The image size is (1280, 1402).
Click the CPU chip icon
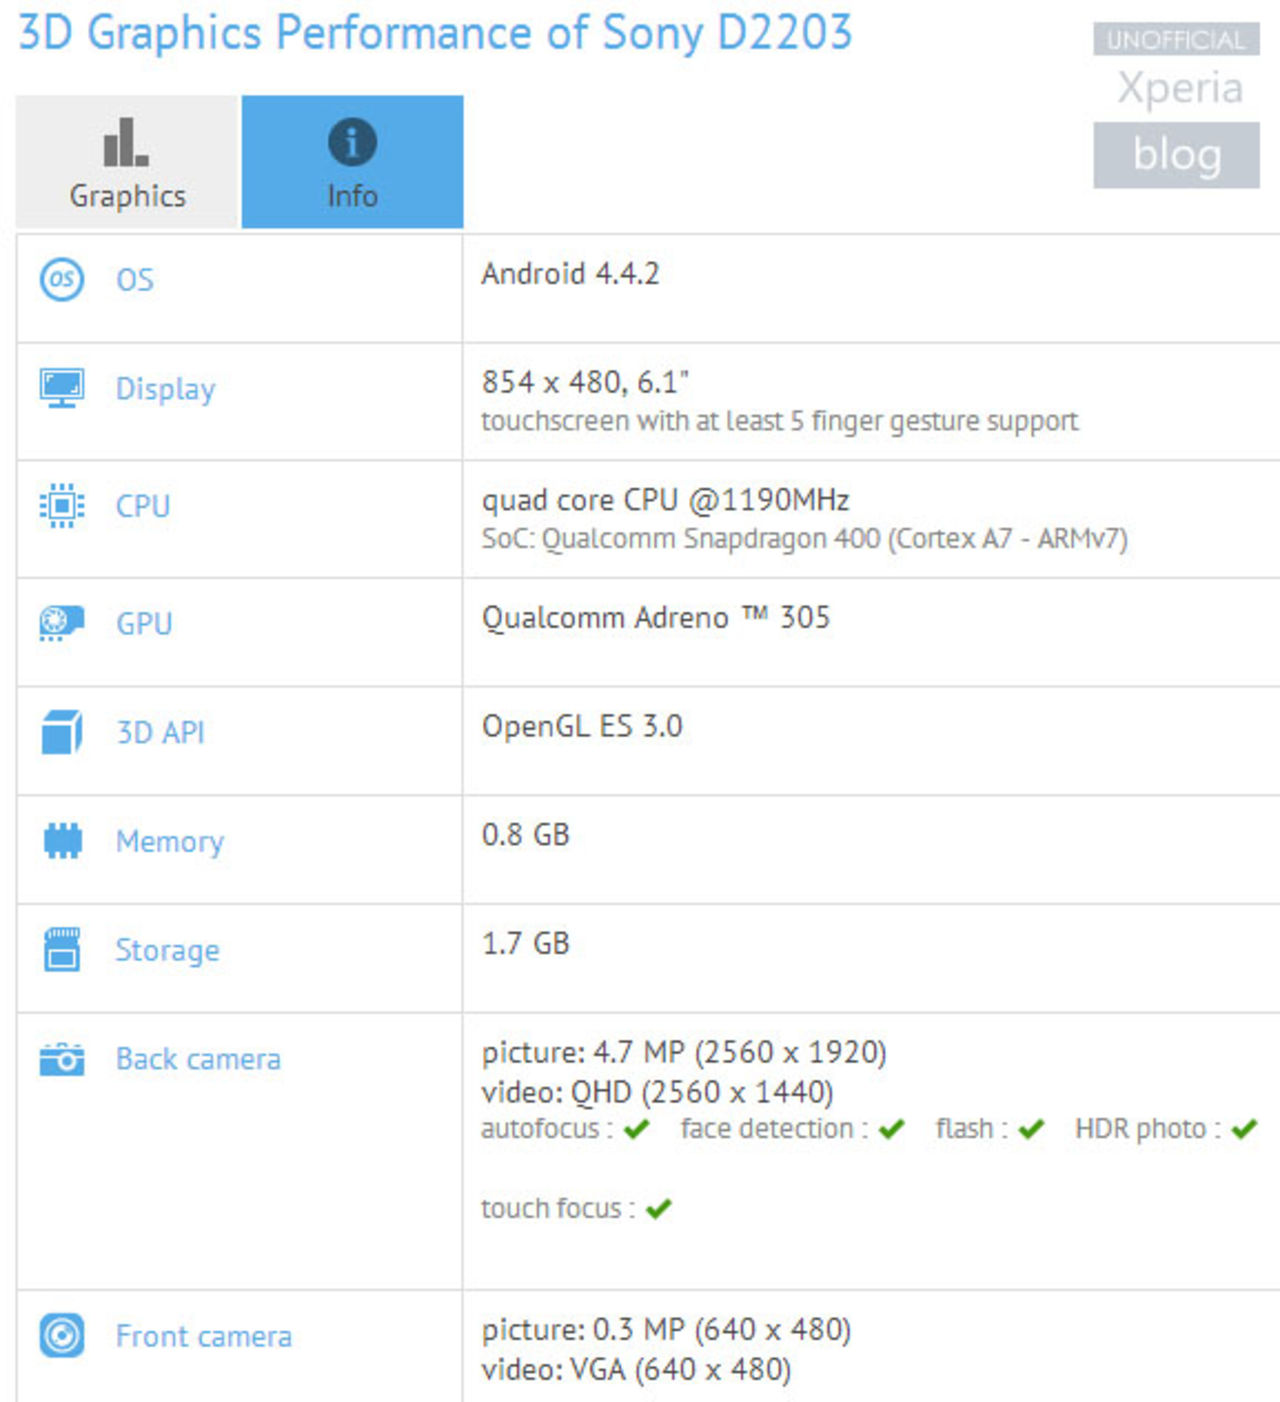62,506
